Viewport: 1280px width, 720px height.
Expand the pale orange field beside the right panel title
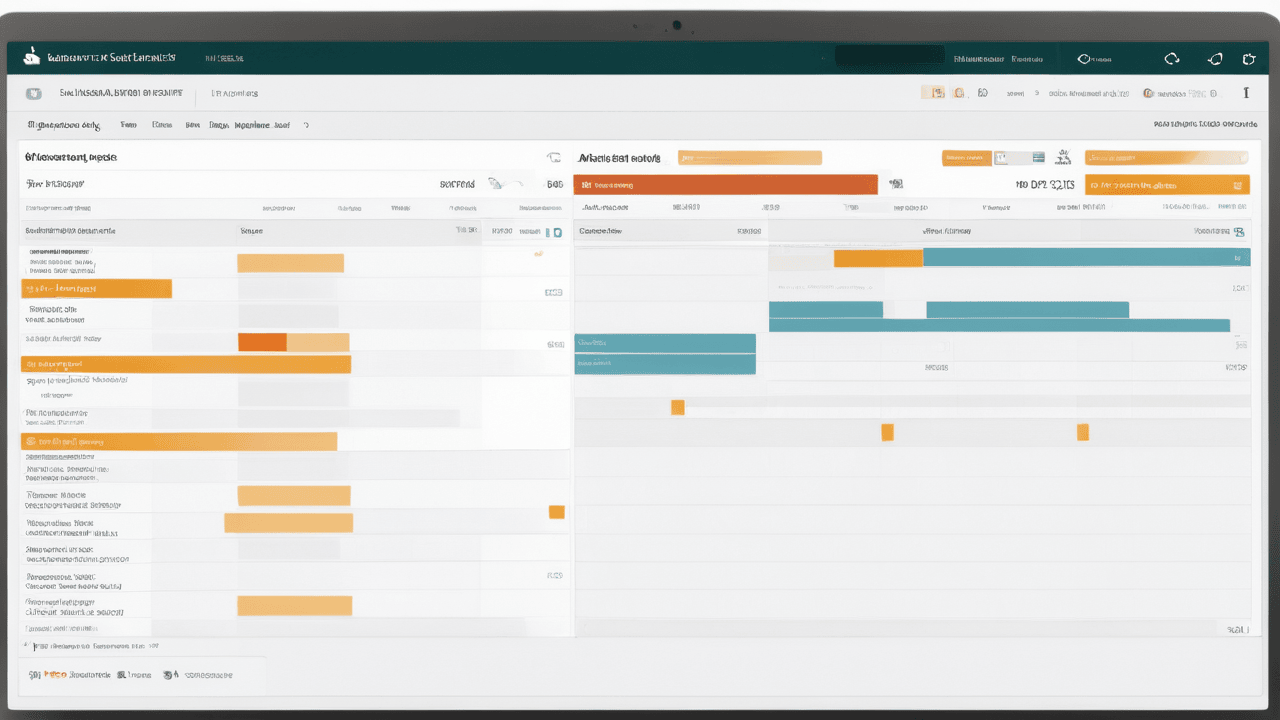click(x=749, y=158)
